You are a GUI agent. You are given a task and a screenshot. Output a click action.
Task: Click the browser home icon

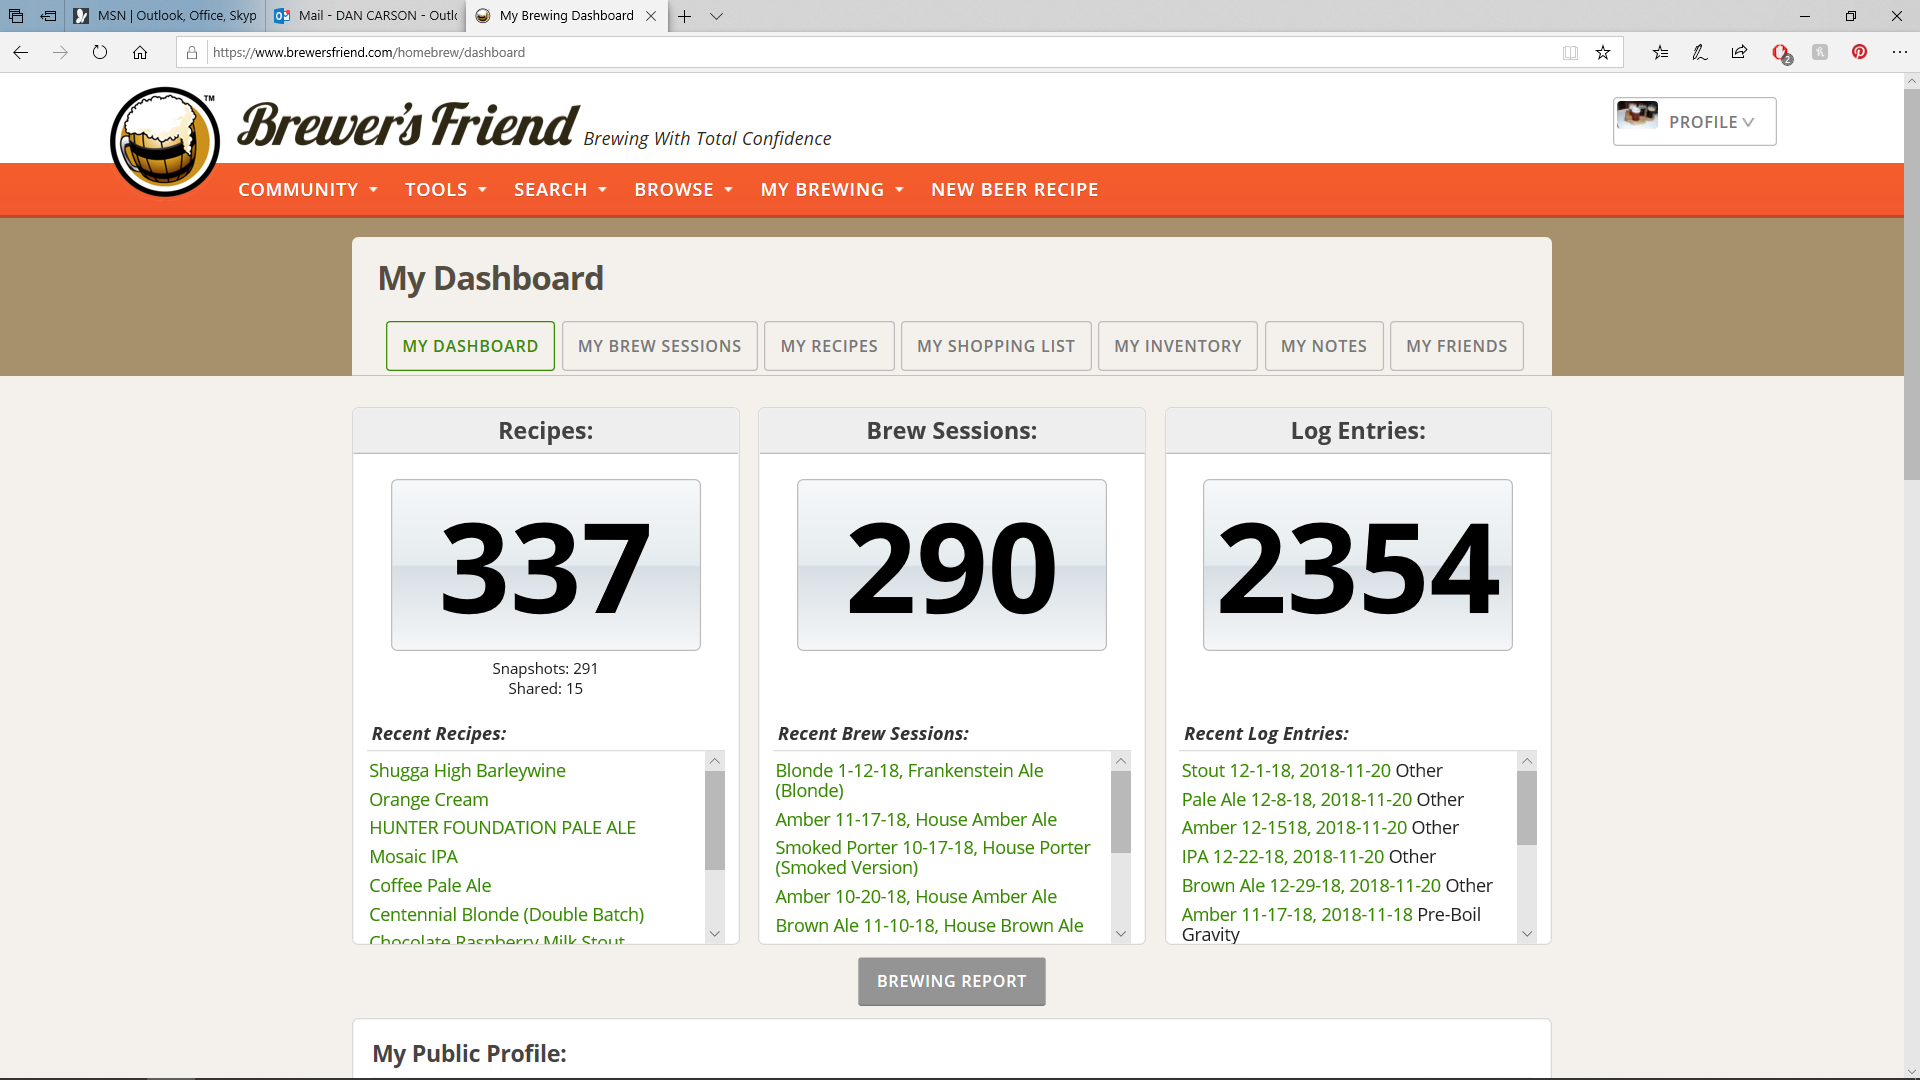pos(140,53)
